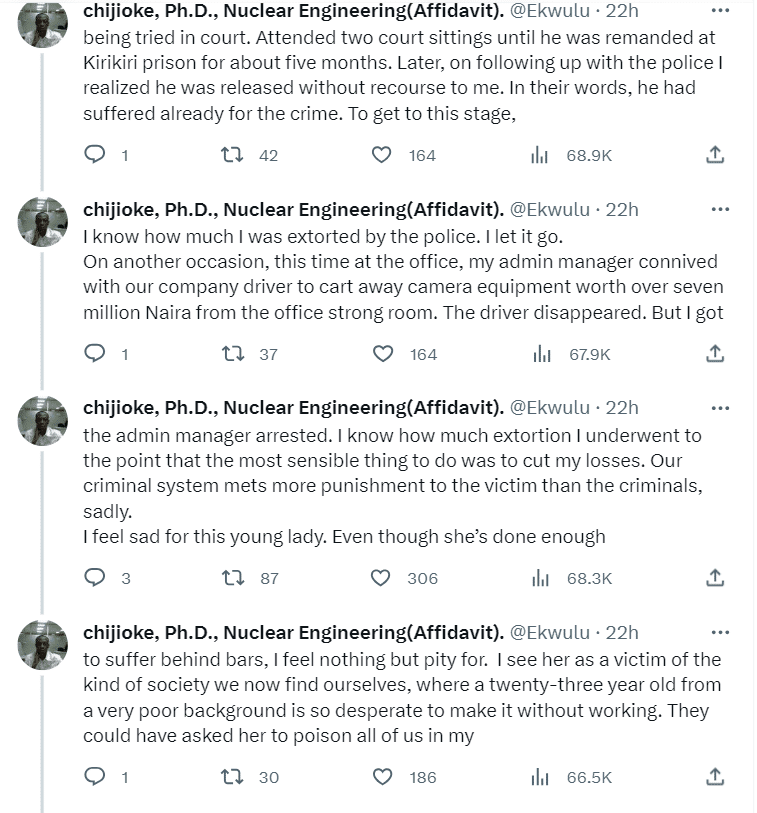Open more options menu on the last tweet
The width and height of the screenshot is (757, 813).
point(719,633)
